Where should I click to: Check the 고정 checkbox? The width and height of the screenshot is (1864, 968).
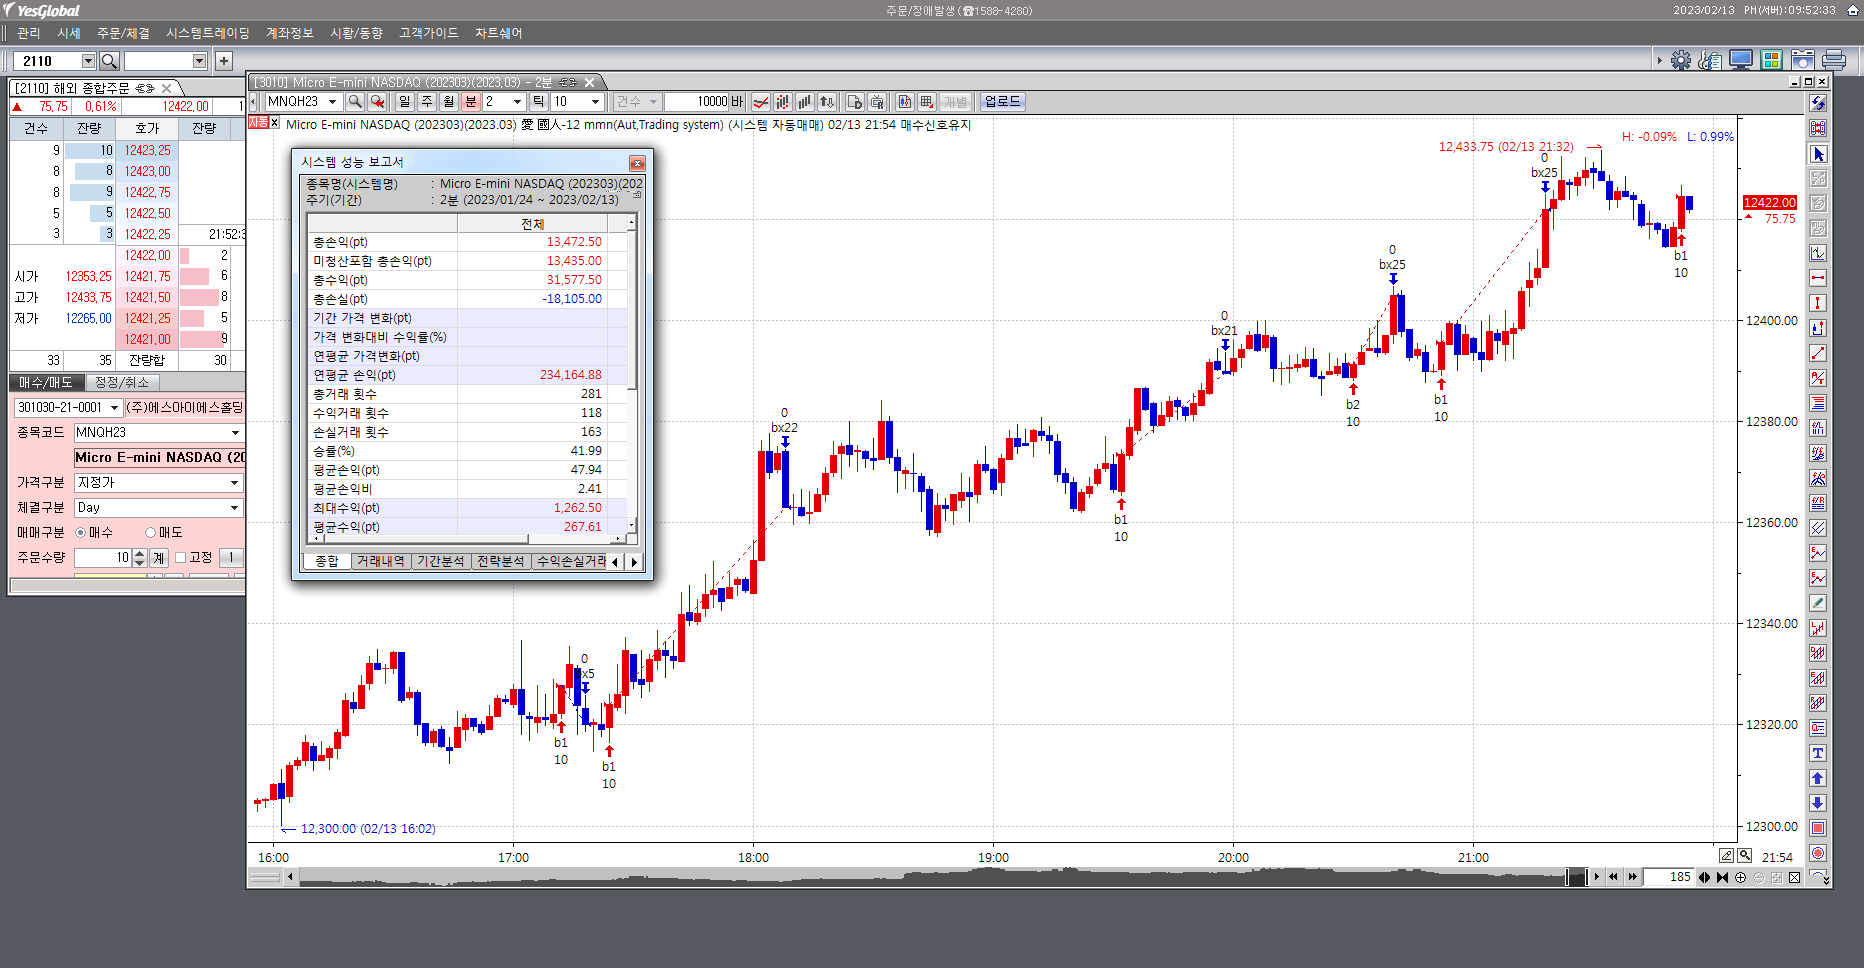click(x=181, y=558)
